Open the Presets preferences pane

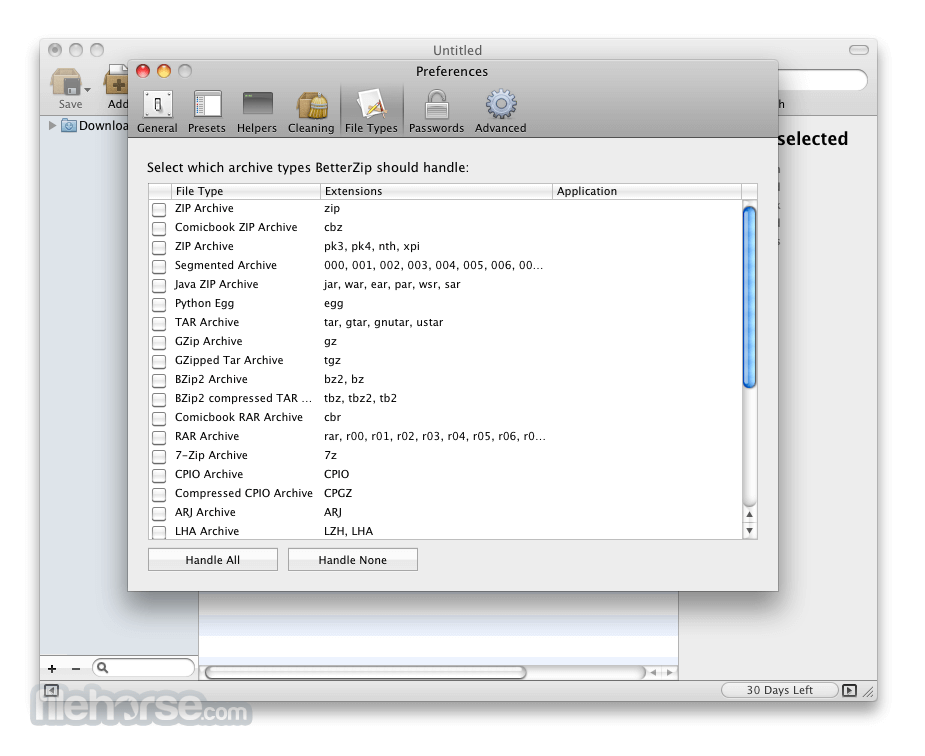click(207, 112)
